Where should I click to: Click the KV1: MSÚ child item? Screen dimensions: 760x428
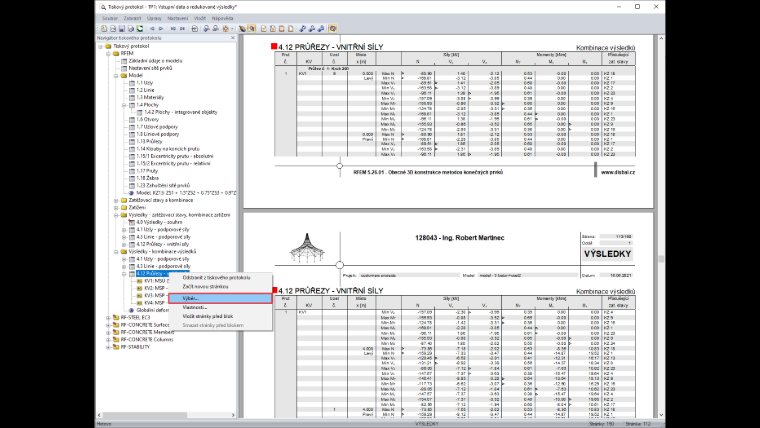click(156, 281)
